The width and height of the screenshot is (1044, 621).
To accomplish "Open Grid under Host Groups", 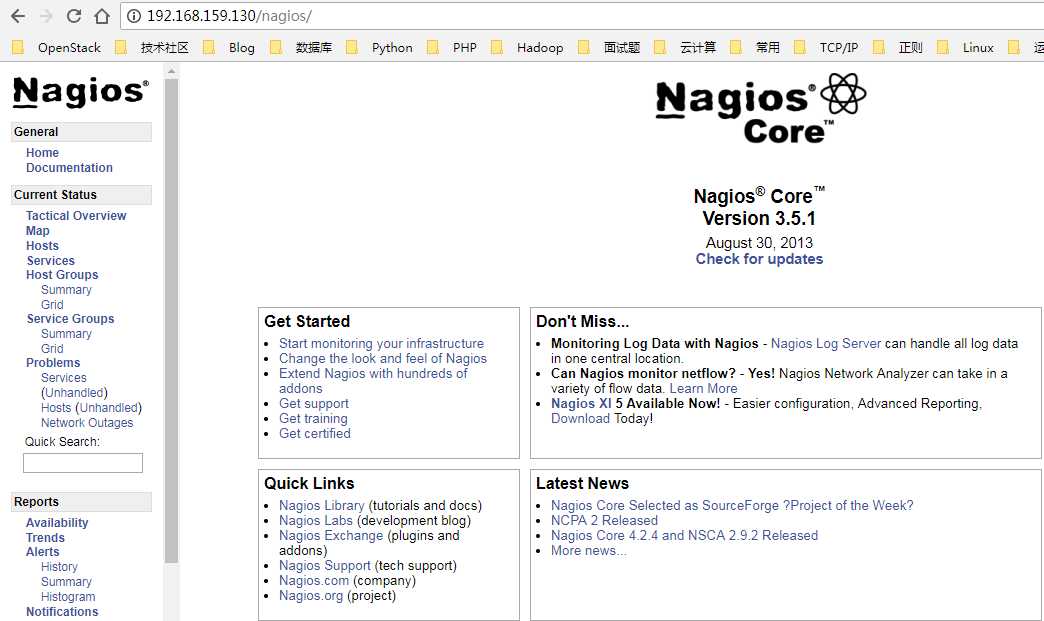I will tap(52, 304).
